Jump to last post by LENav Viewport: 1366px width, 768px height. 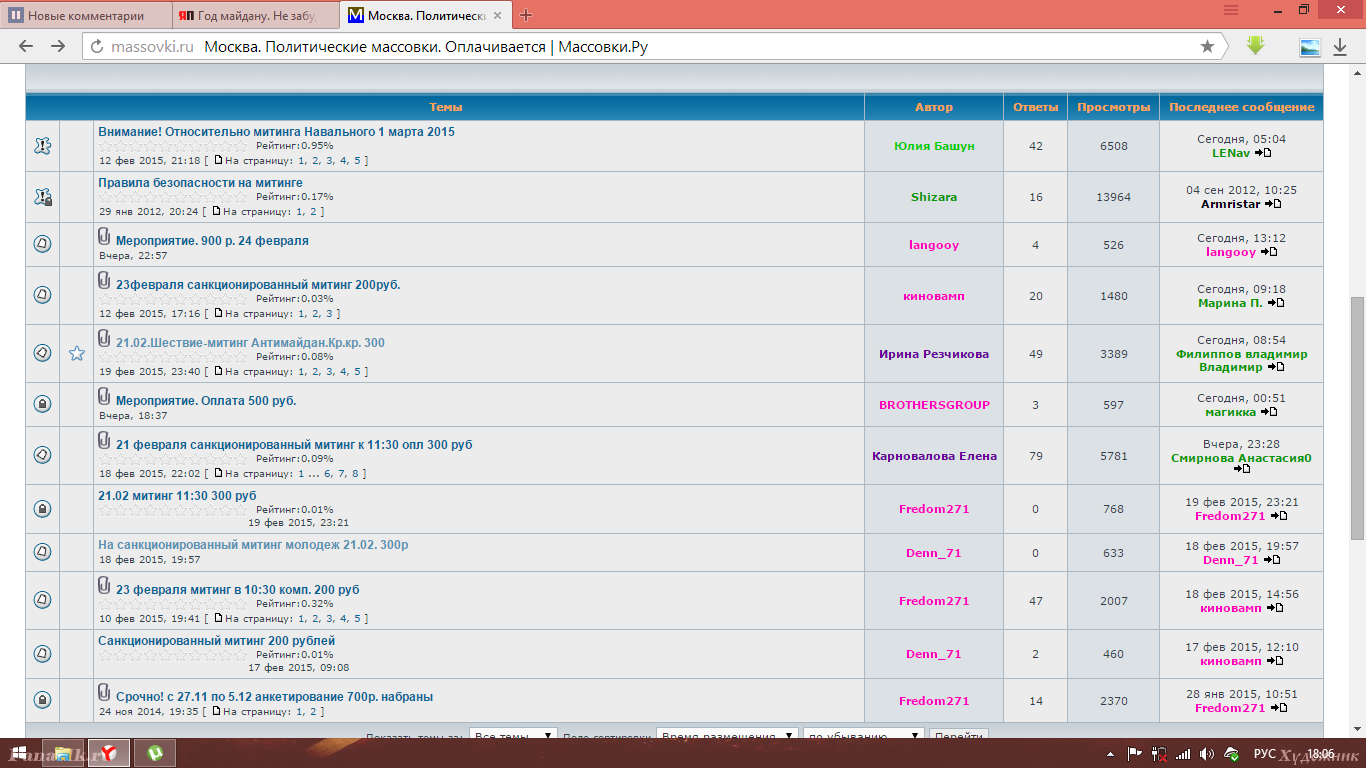1264,153
